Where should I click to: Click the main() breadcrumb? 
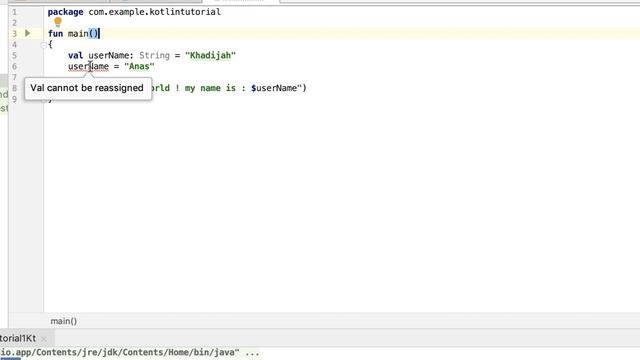click(x=64, y=321)
